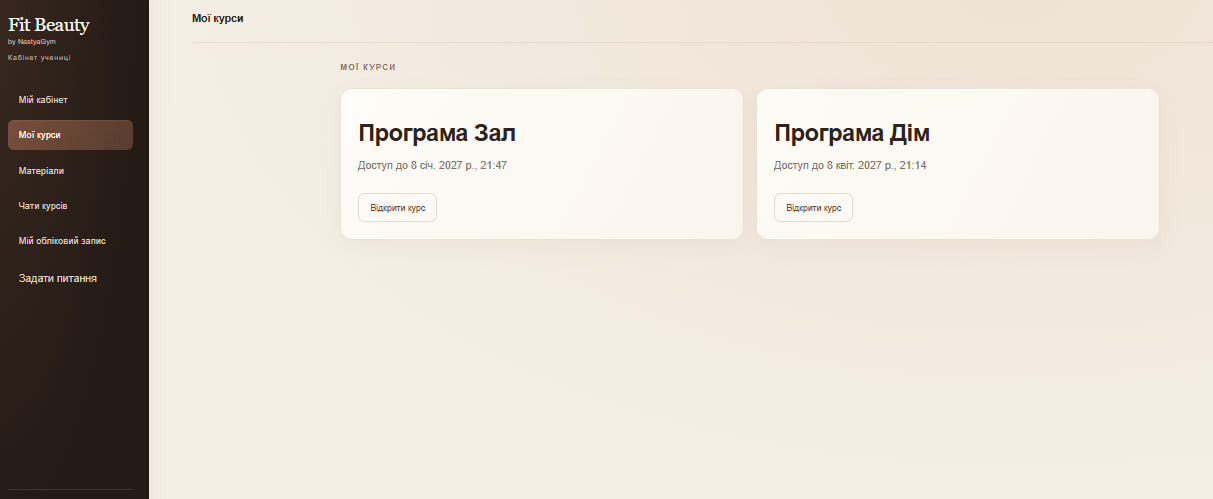Viewport: 1213px width, 499px height.
Task: Open course button for Програма Дім
Action: tap(813, 208)
